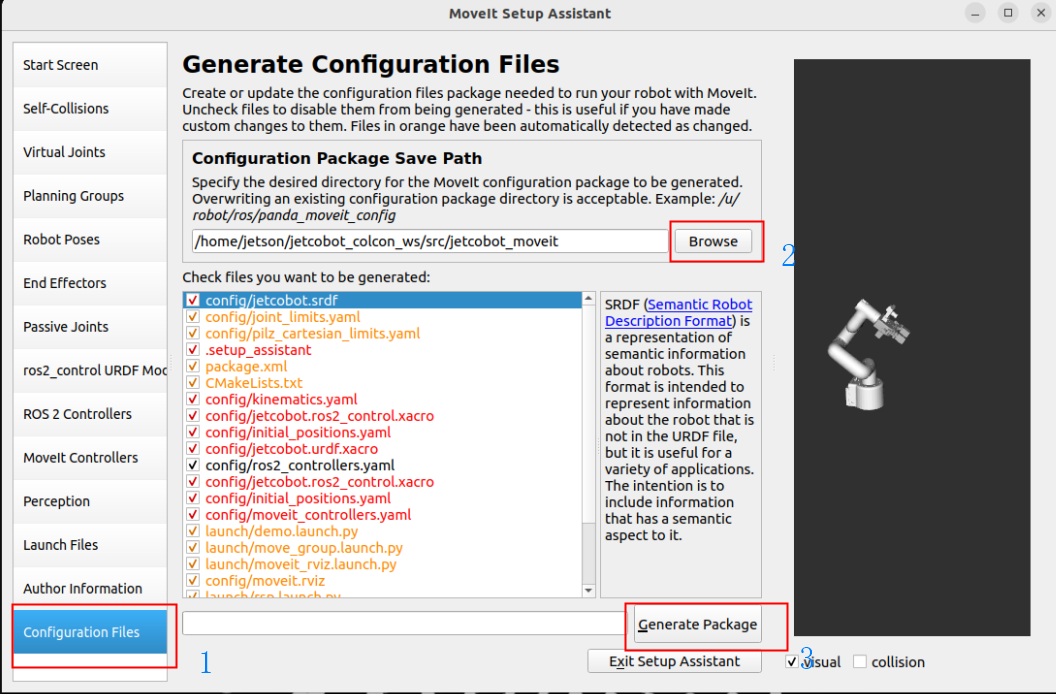This screenshot has width=1056, height=694.
Task: Select the launch/moveit_rviz.launch.py file name
Action: point(301,565)
